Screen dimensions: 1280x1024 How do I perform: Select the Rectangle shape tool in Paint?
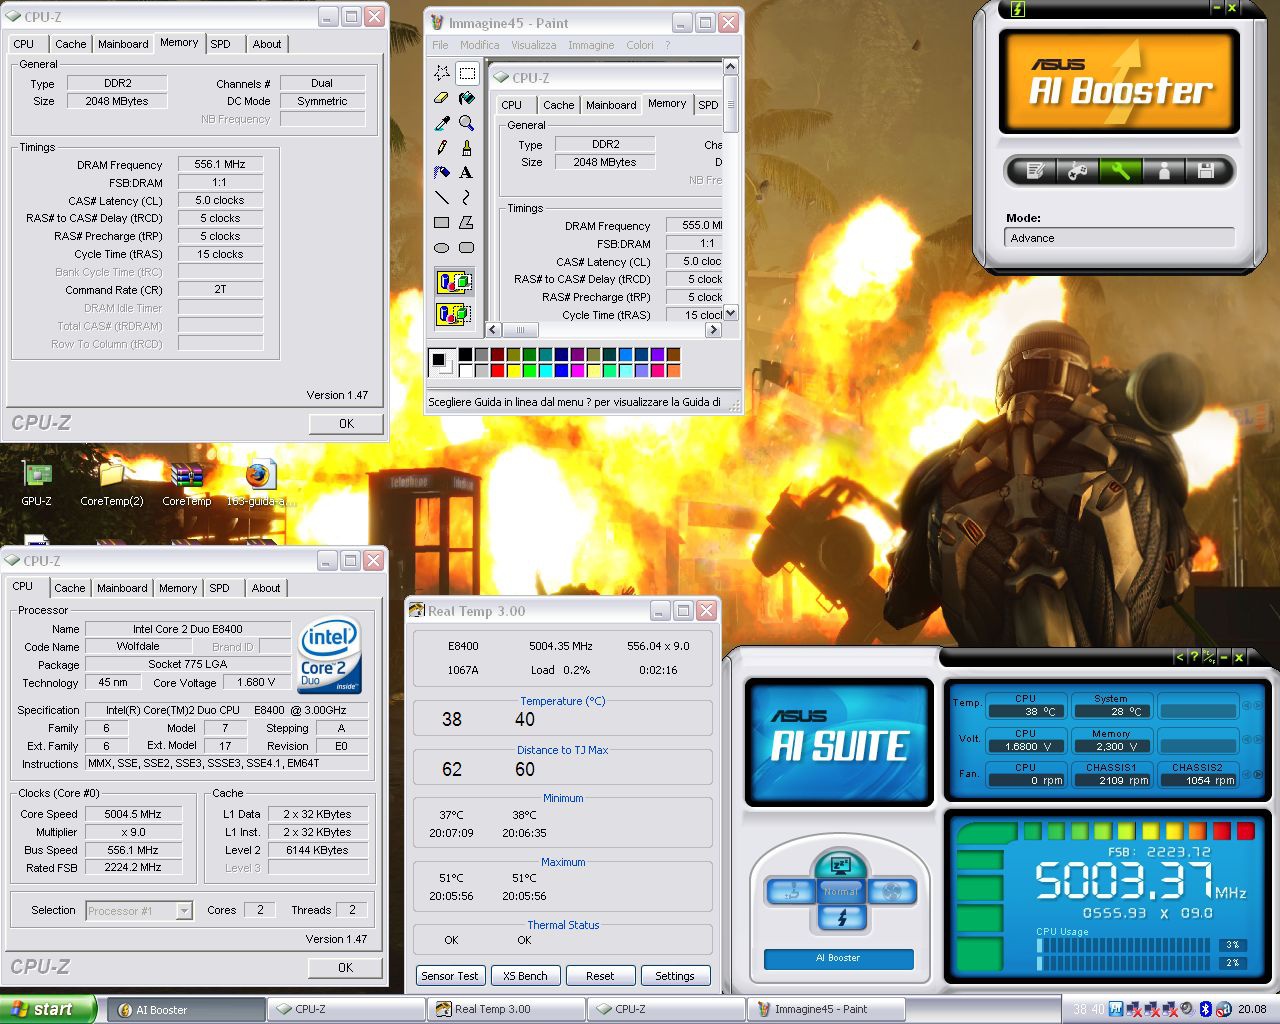(441, 223)
